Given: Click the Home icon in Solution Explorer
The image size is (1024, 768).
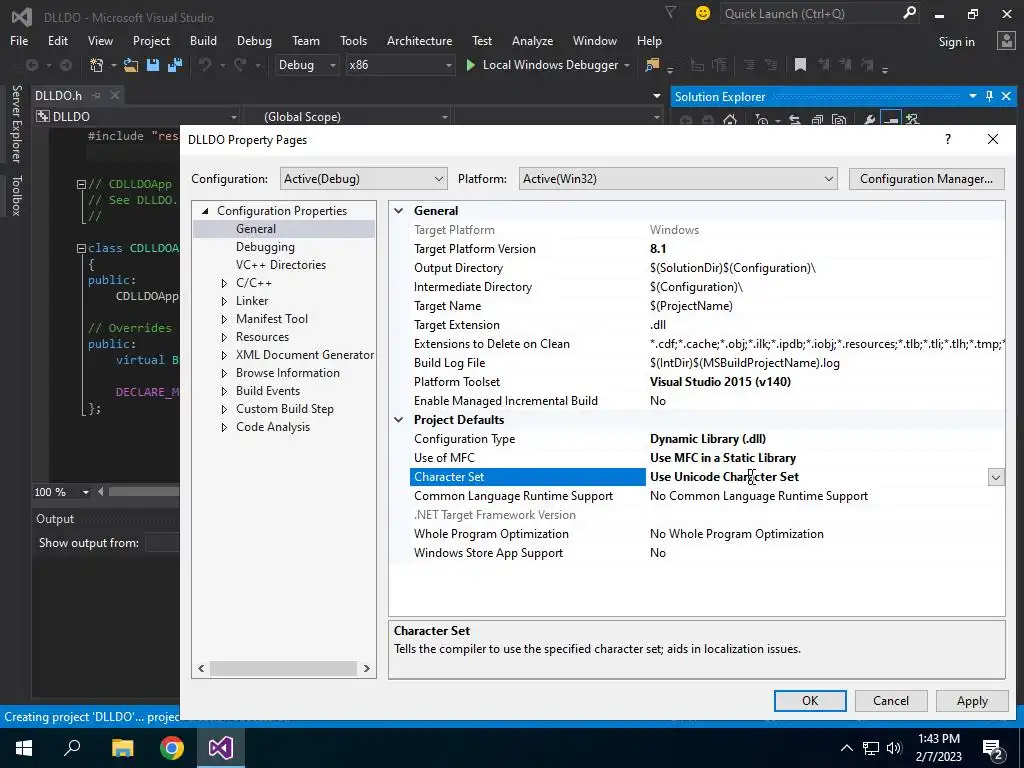Looking at the screenshot, I should pyautogui.click(x=730, y=120).
